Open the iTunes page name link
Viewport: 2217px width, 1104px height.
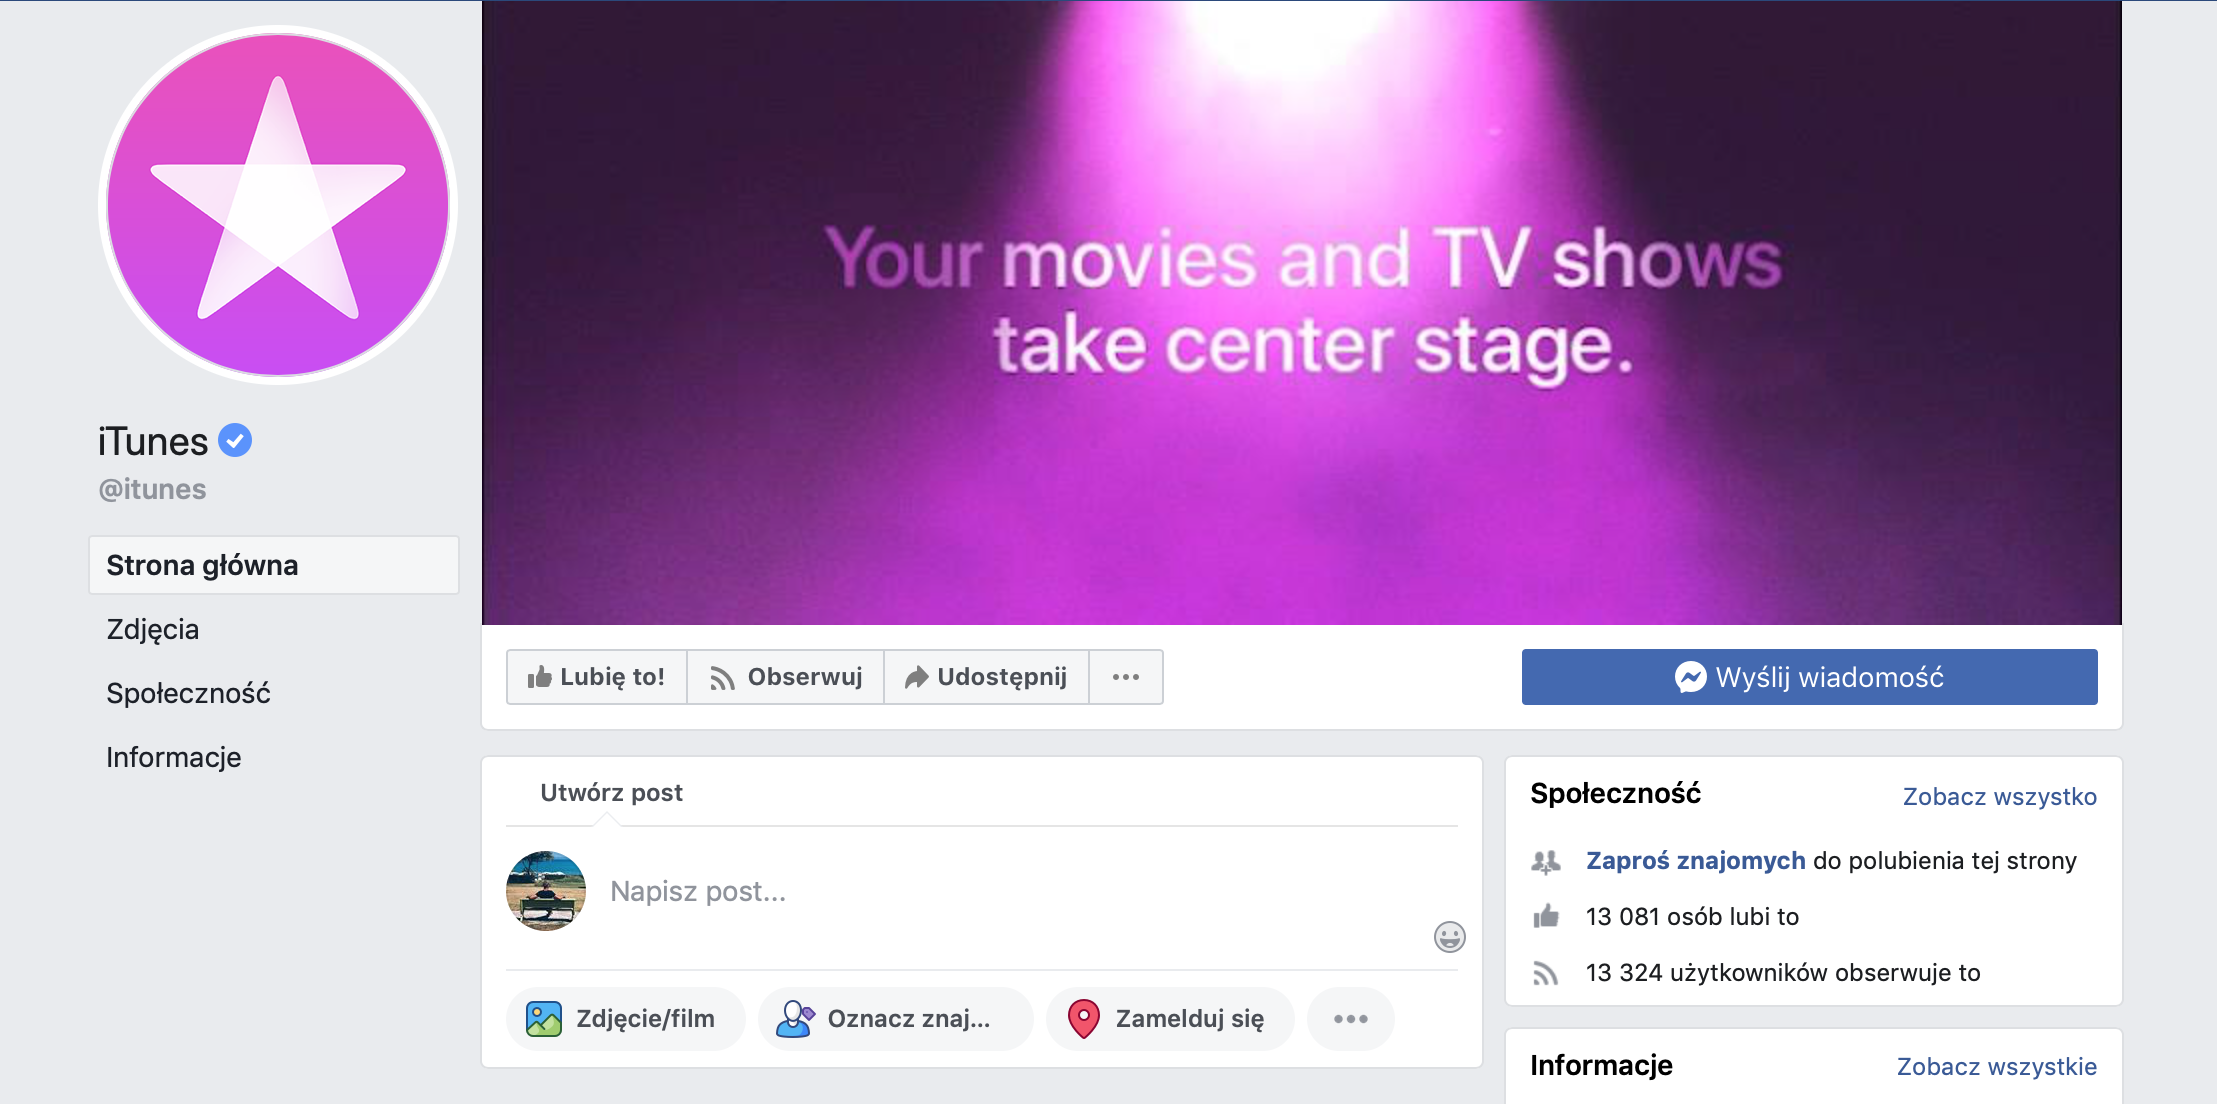click(x=153, y=441)
